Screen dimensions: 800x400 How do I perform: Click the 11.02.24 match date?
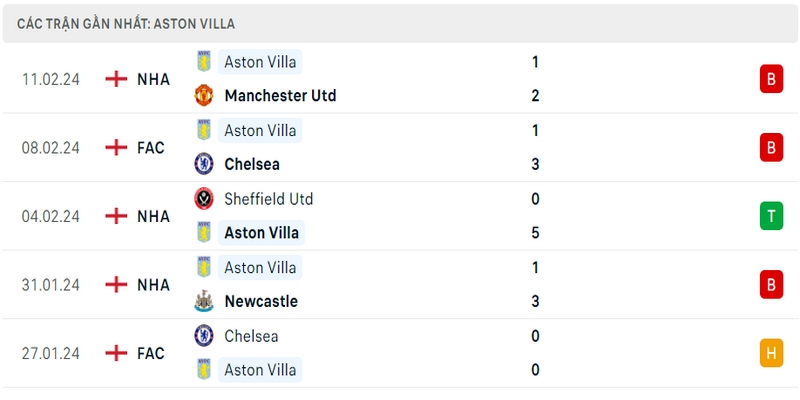click(x=51, y=79)
